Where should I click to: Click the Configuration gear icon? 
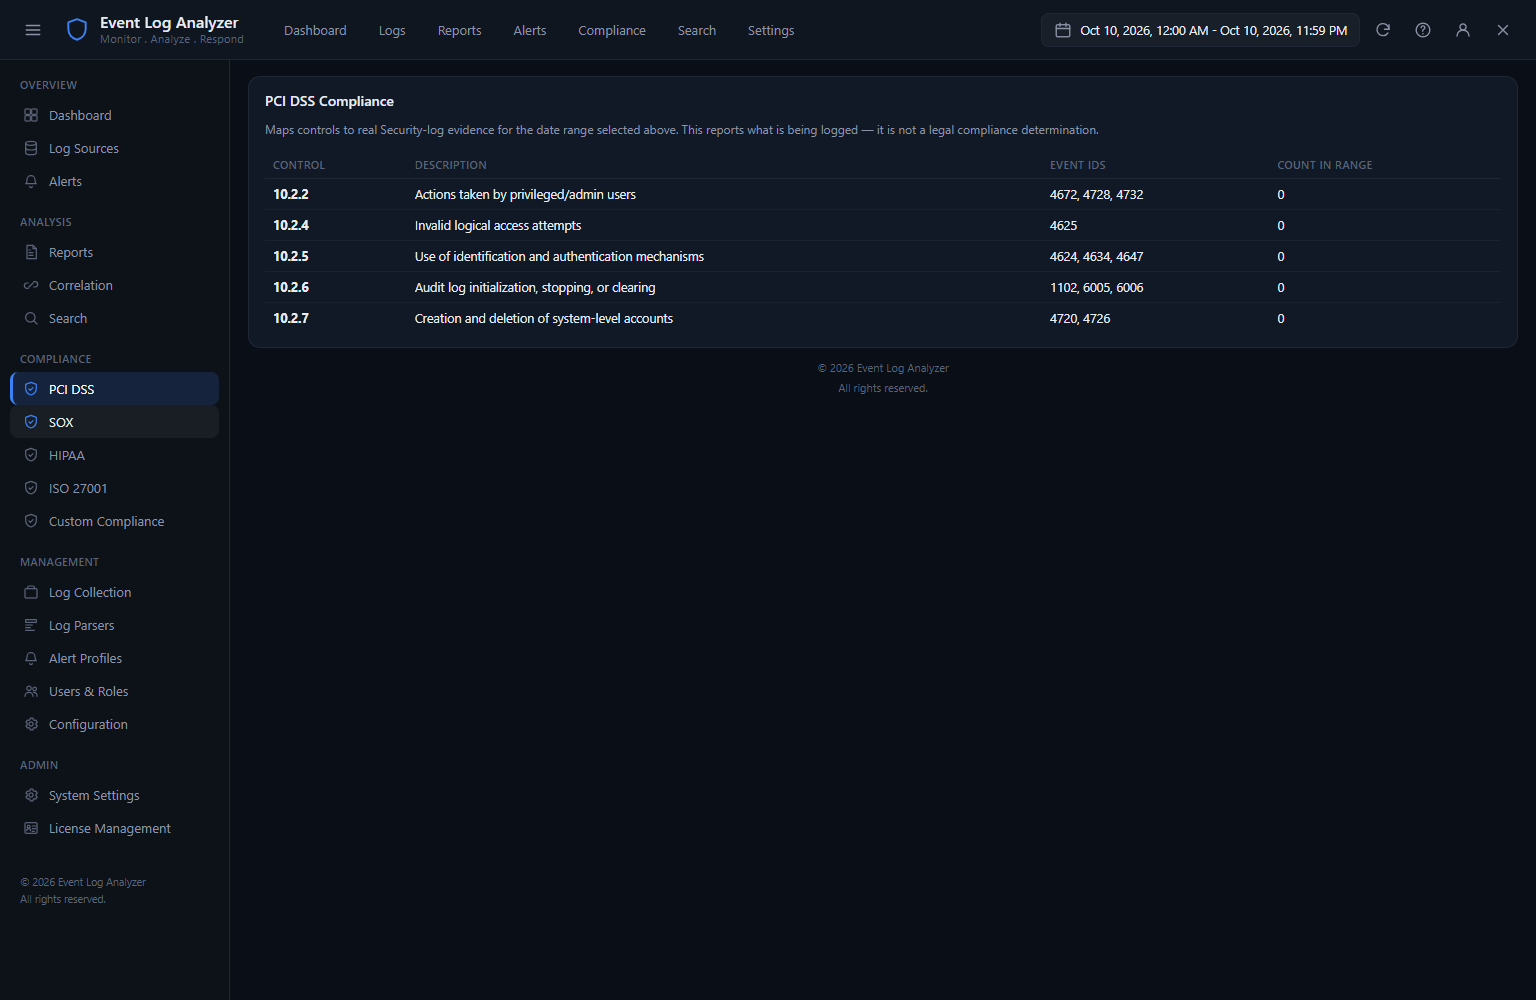tap(31, 724)
